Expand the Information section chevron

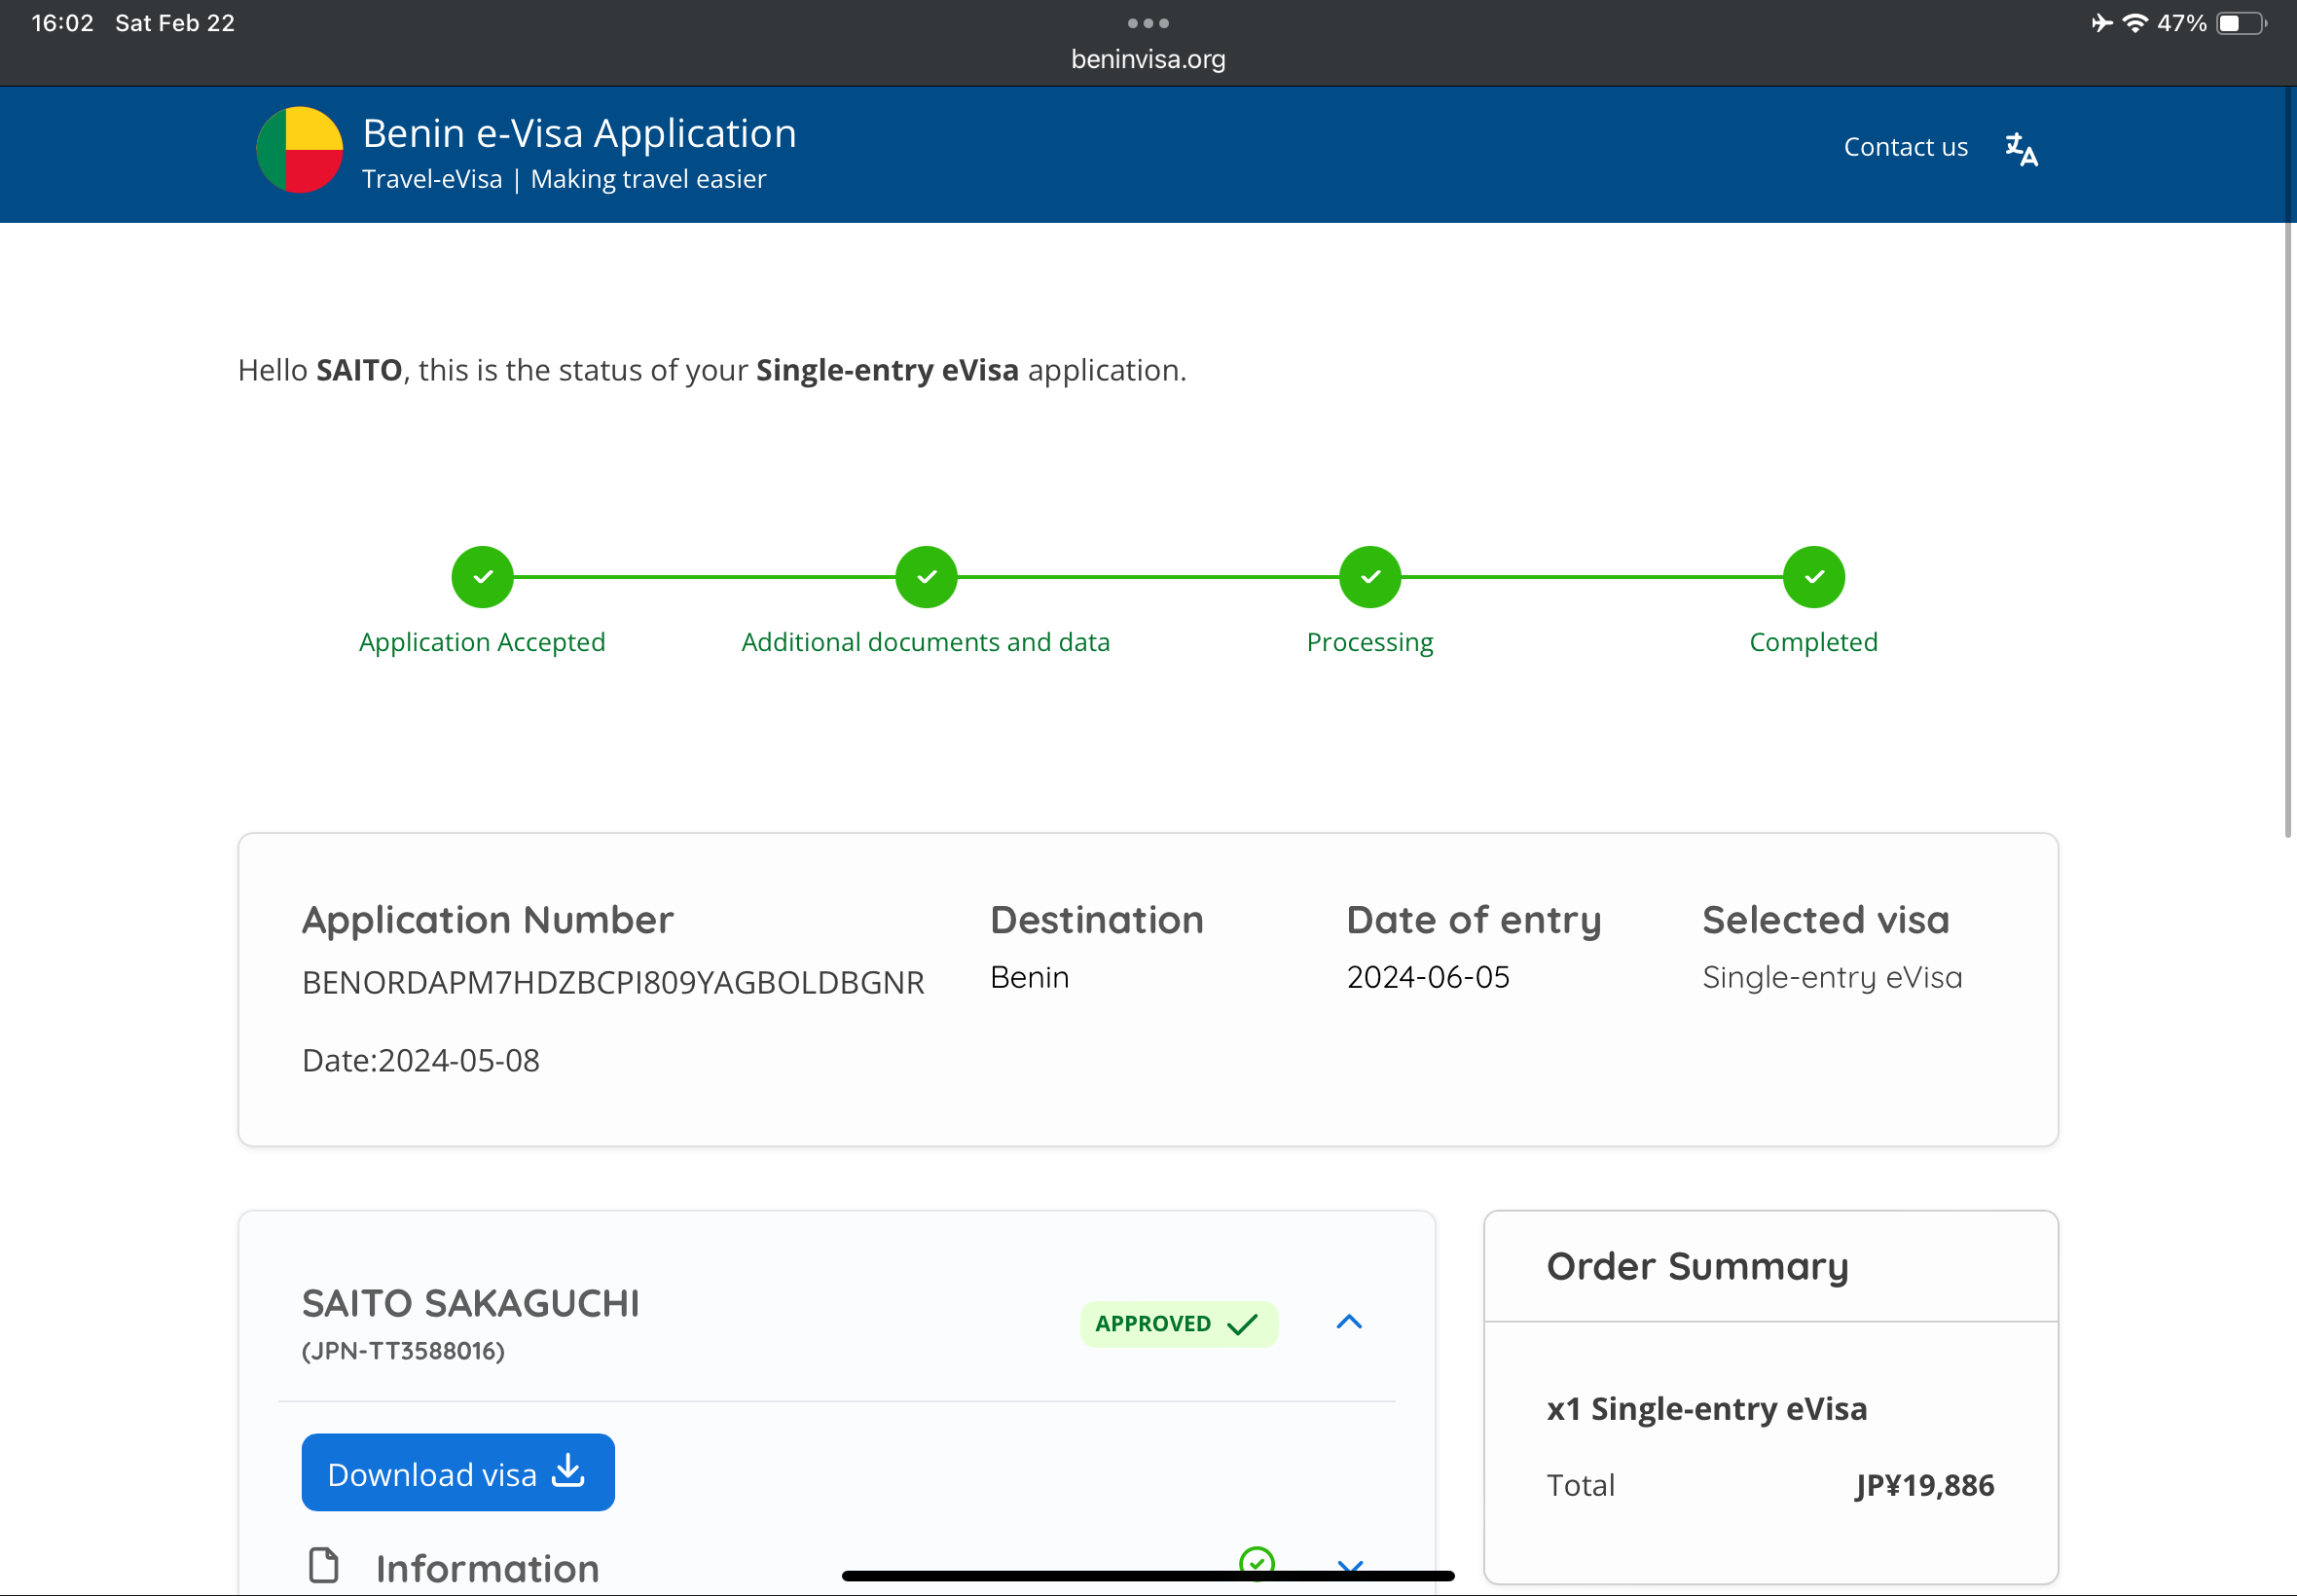coord(1350,1566)
